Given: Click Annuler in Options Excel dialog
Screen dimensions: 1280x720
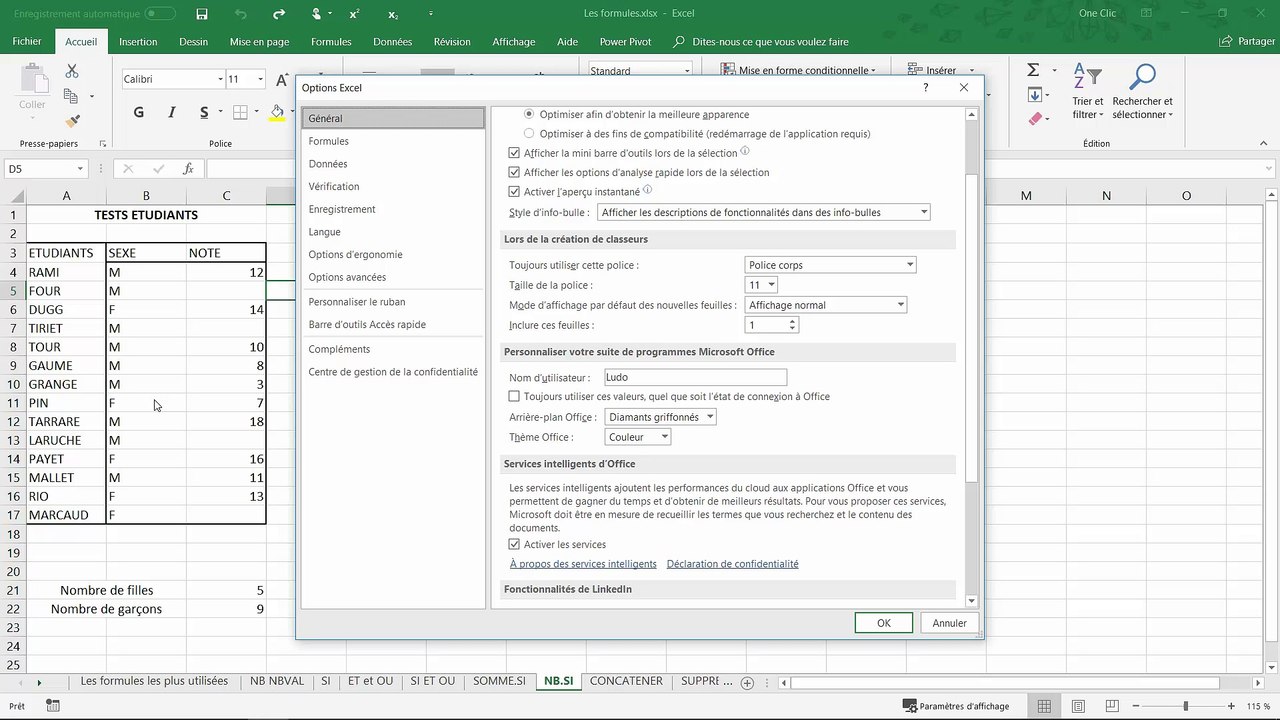Looking at the screenshot, I should (949, 623).
